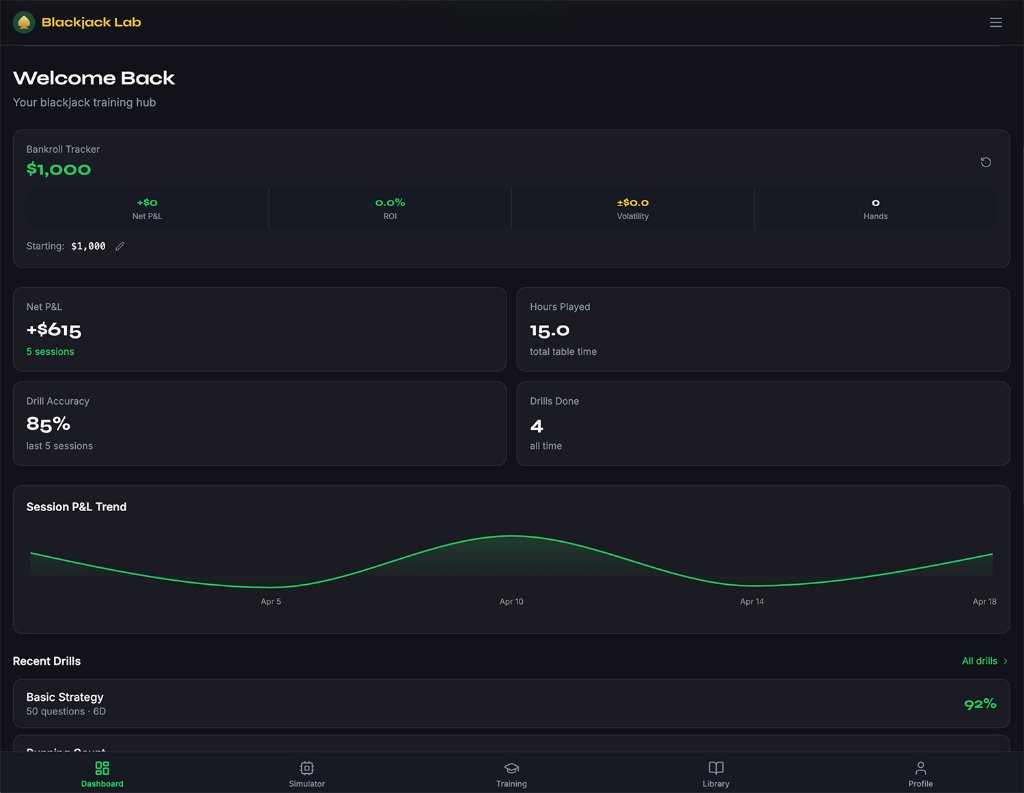Click the Drill Accuracy card
The height and width of the screenshot is (793, 1024).
pos(260,422)
